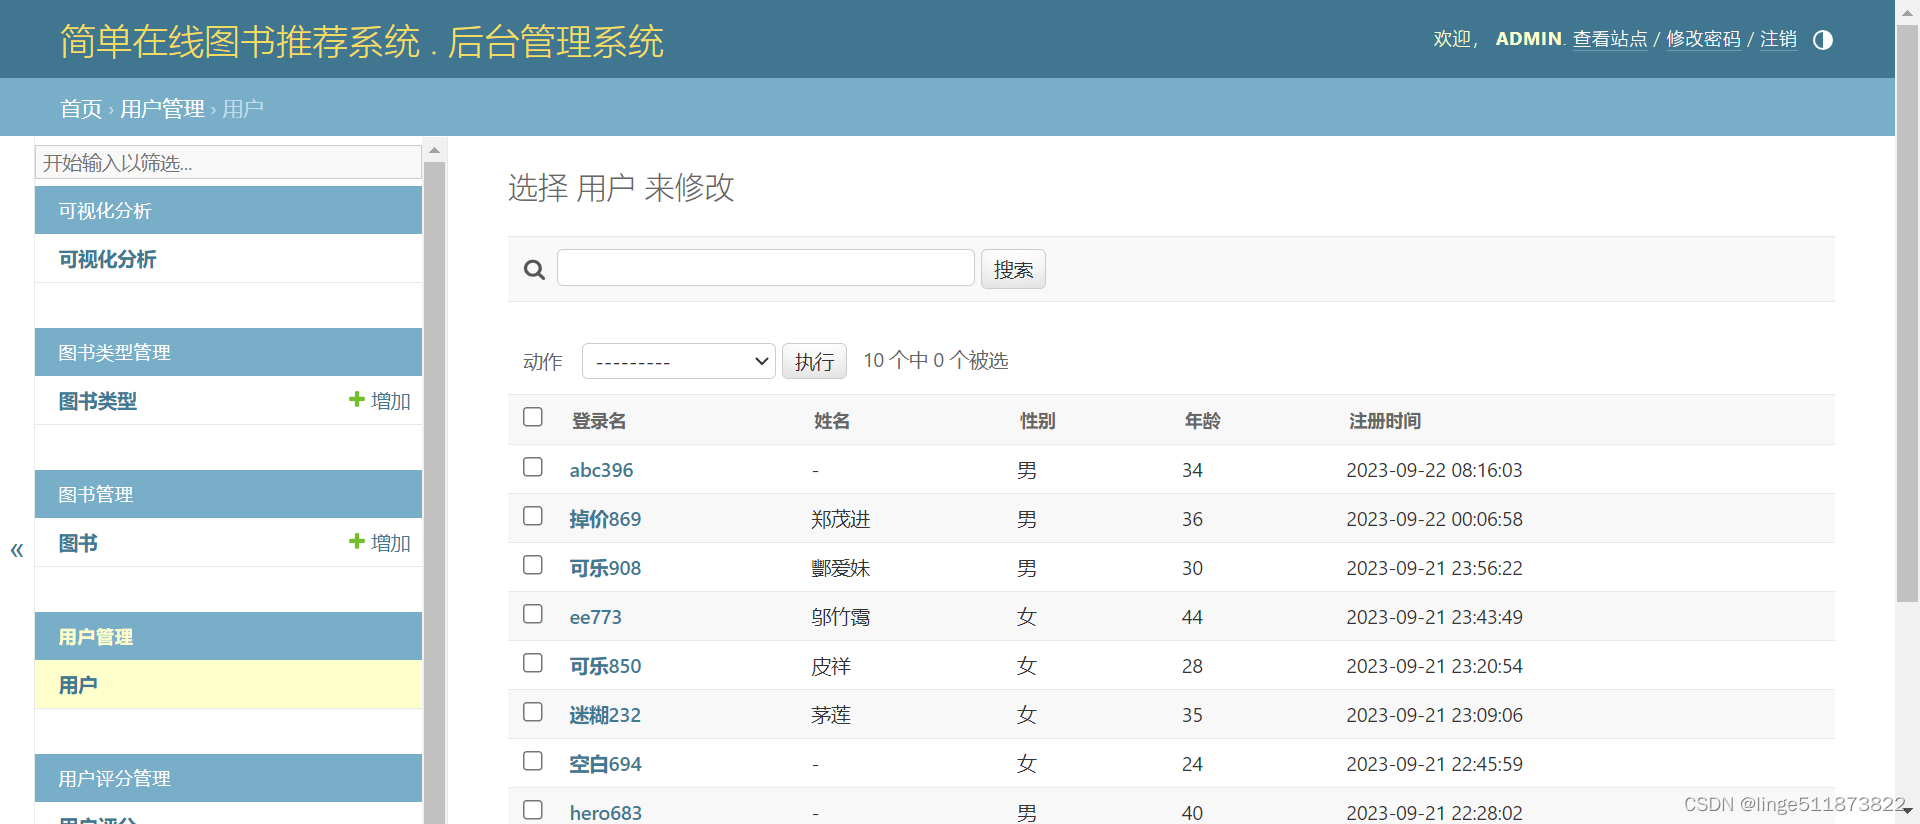Check the box for abc396

point(533,467)
